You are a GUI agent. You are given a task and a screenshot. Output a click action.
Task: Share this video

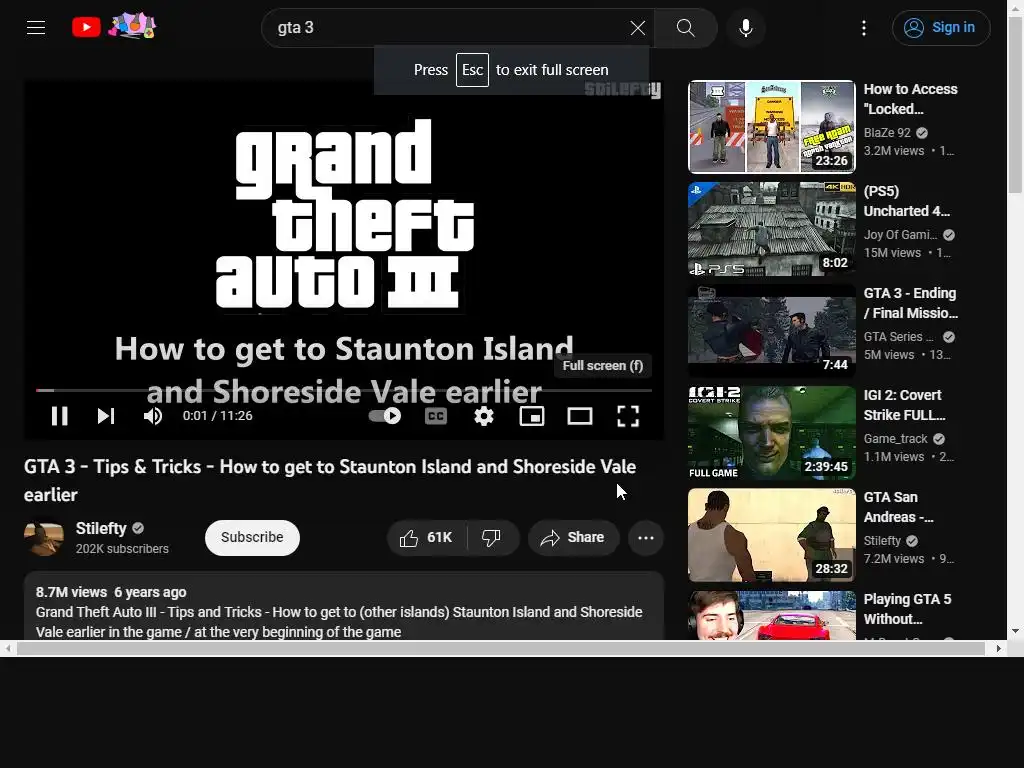tap(573, 537)
